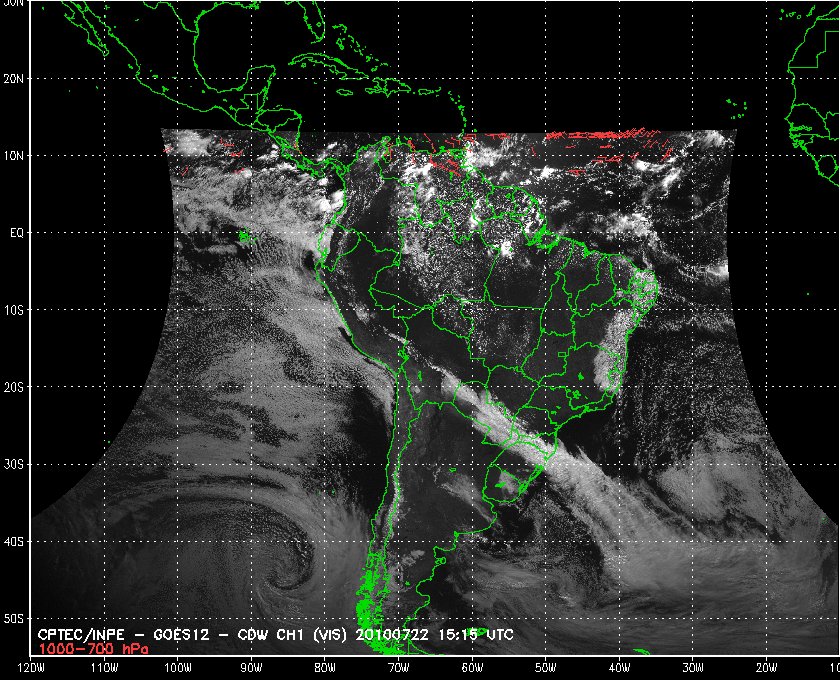
Task: Select the GOES12 satellite name text
Action: click(181, 635)
